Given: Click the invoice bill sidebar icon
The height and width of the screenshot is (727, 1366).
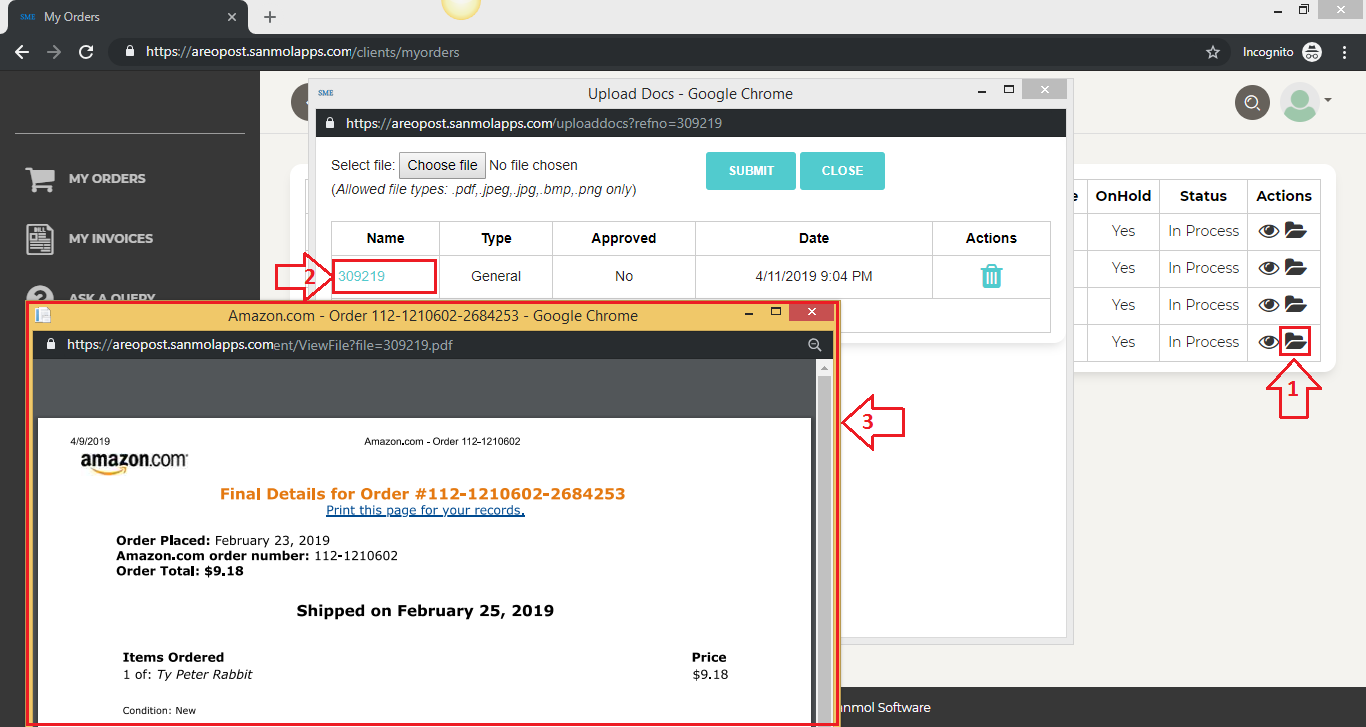Looking at the screenshot, I should pyautogui.click(x=39, y=239).
